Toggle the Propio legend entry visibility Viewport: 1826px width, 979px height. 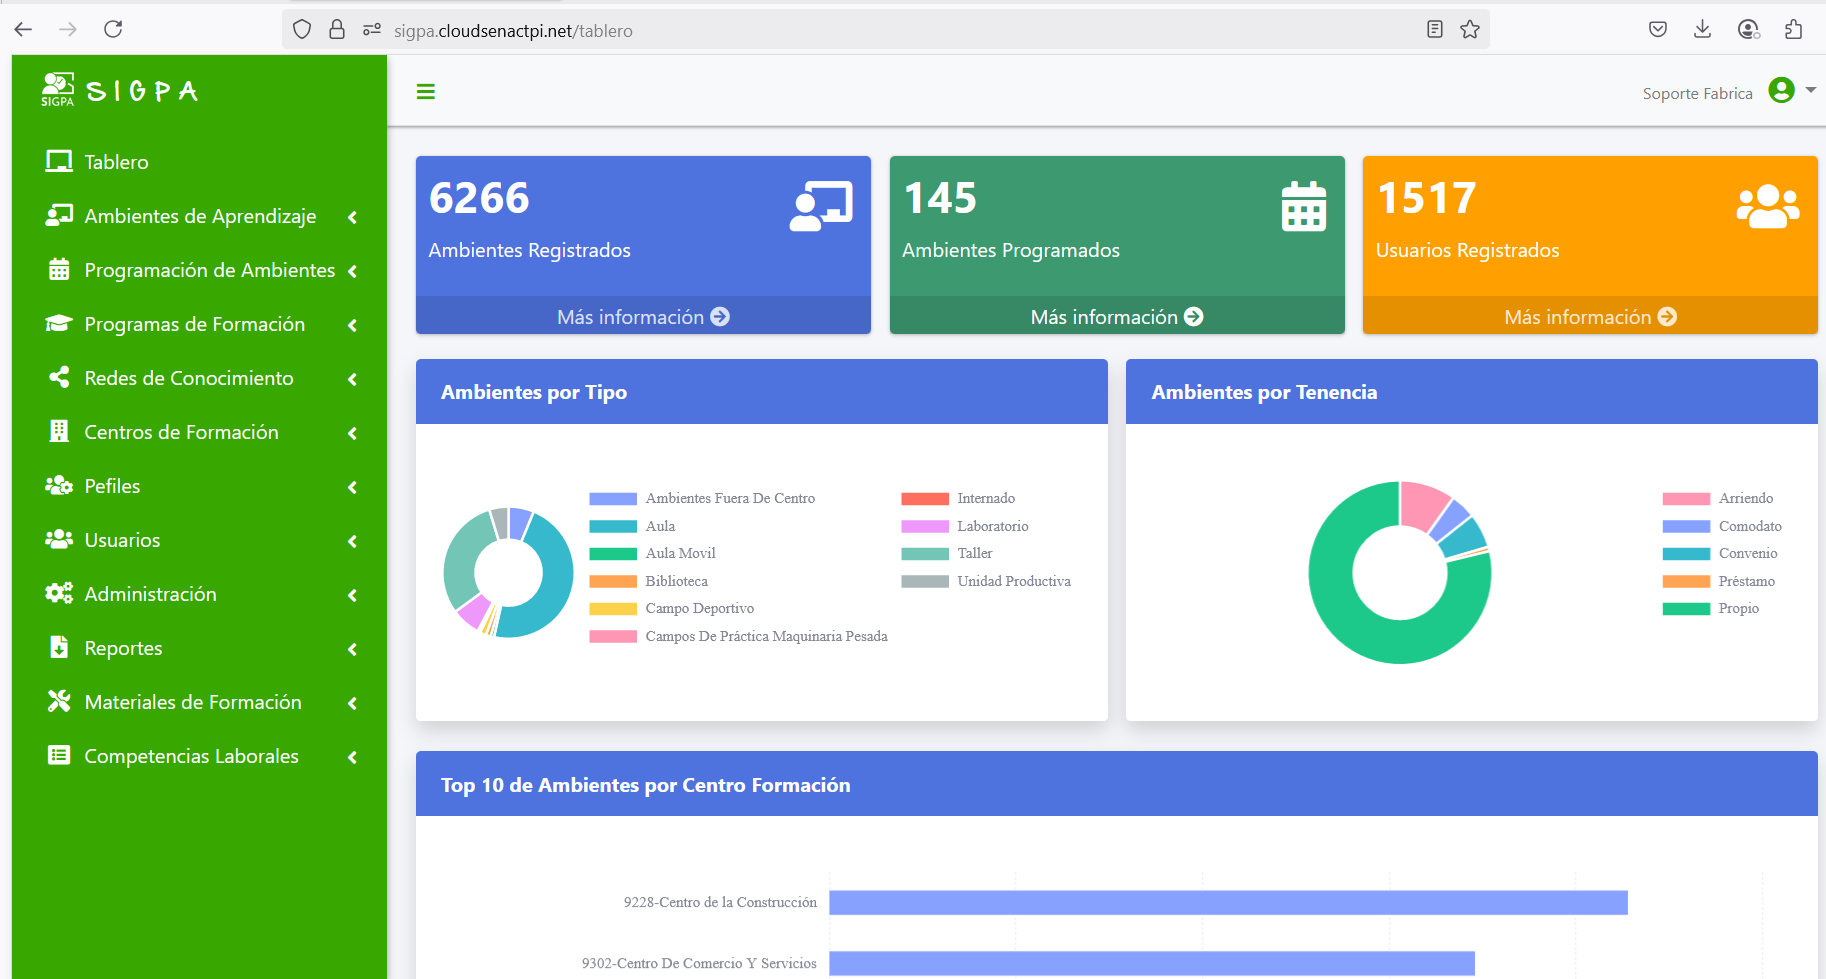tap(1738, 608)
